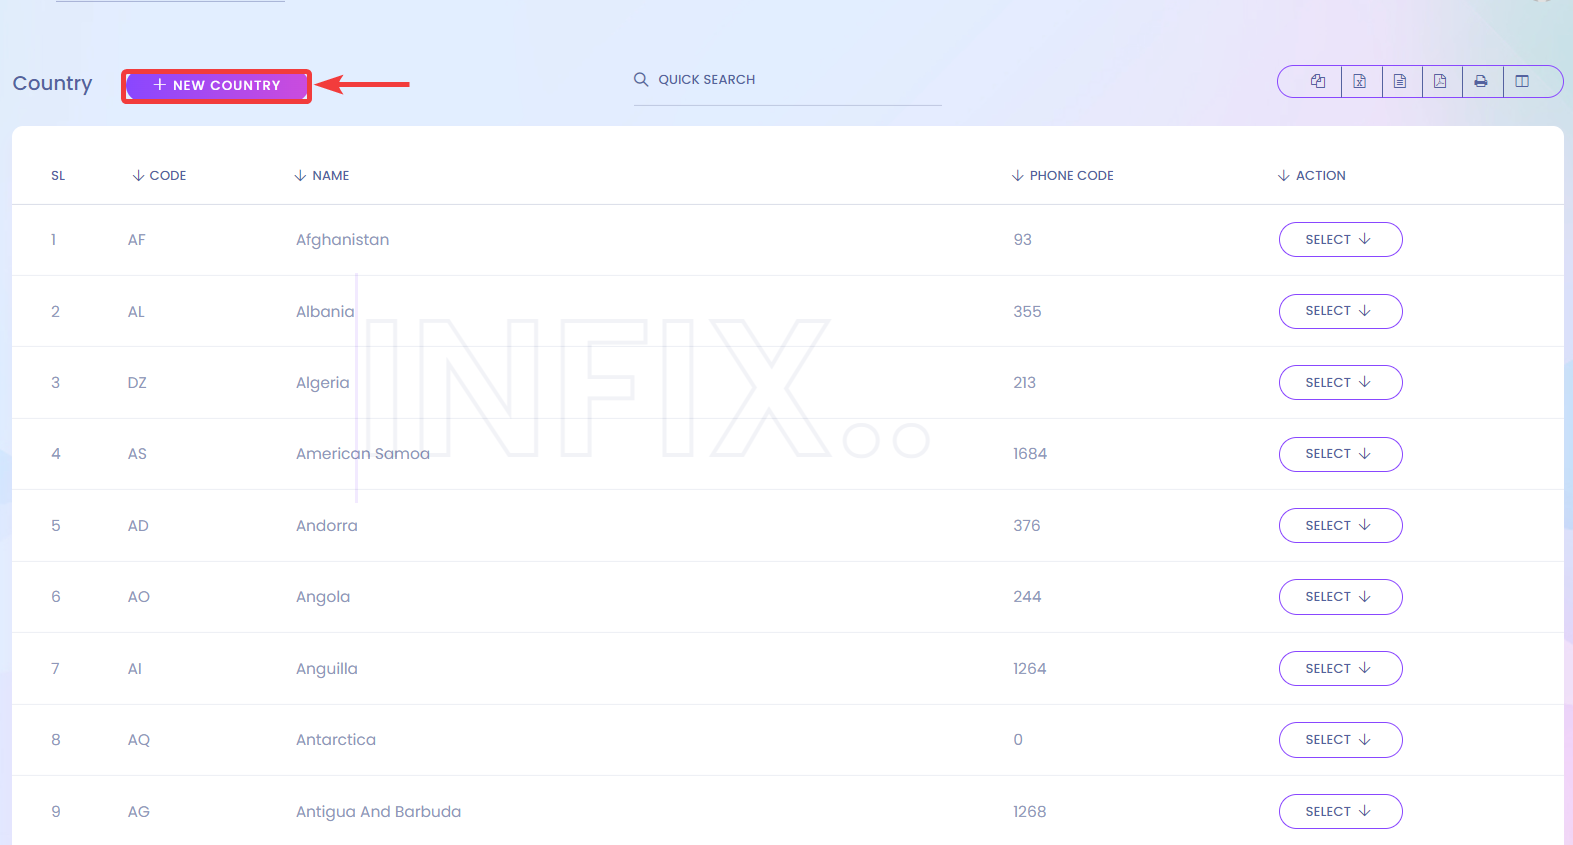Click country code AO
1573x845 pixels.
coord(138,597)
